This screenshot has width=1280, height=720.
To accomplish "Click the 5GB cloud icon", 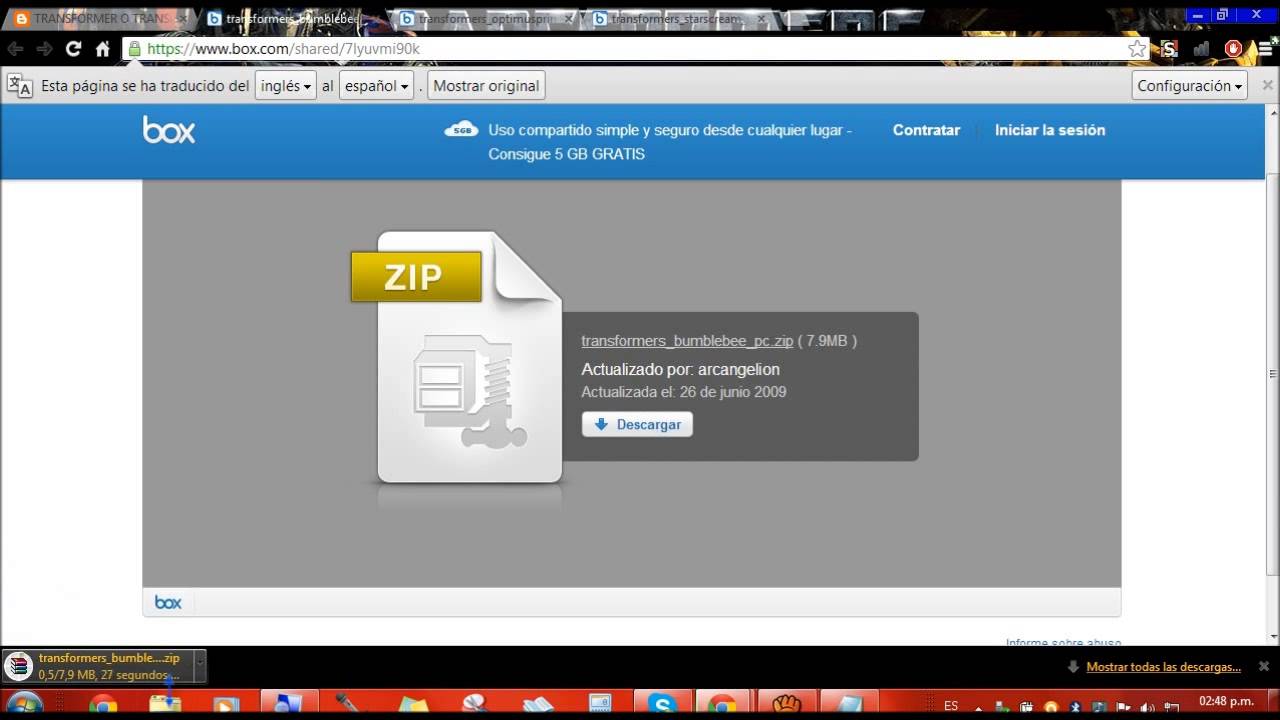I will 461,130.
